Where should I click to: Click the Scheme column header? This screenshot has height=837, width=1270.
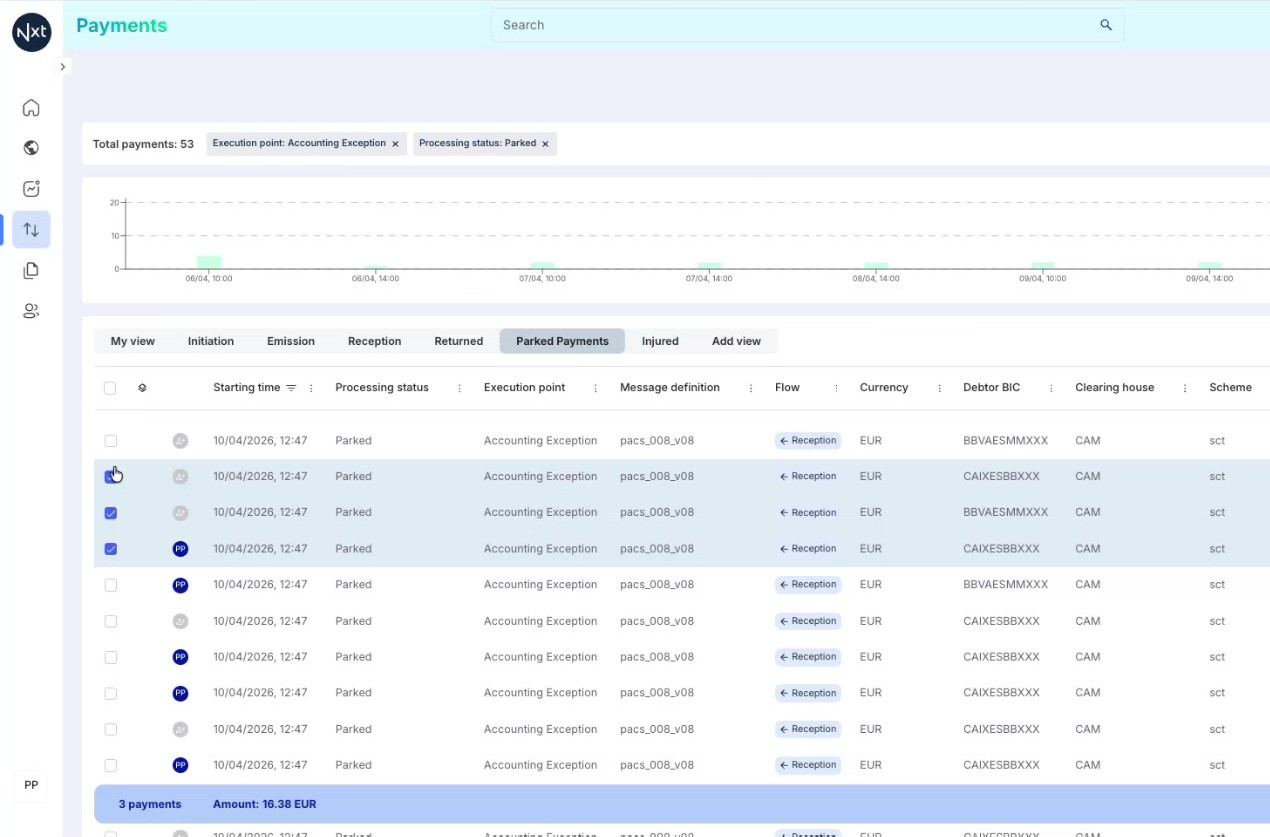tap(1230, 388)
